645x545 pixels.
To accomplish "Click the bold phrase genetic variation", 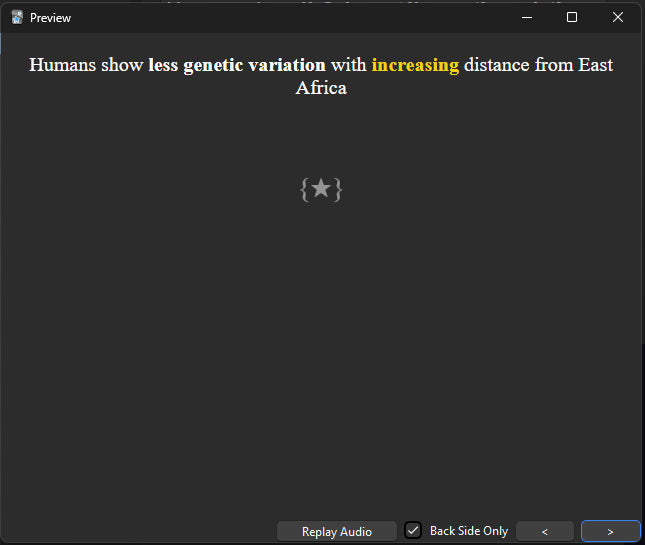I will coord(255,65).
